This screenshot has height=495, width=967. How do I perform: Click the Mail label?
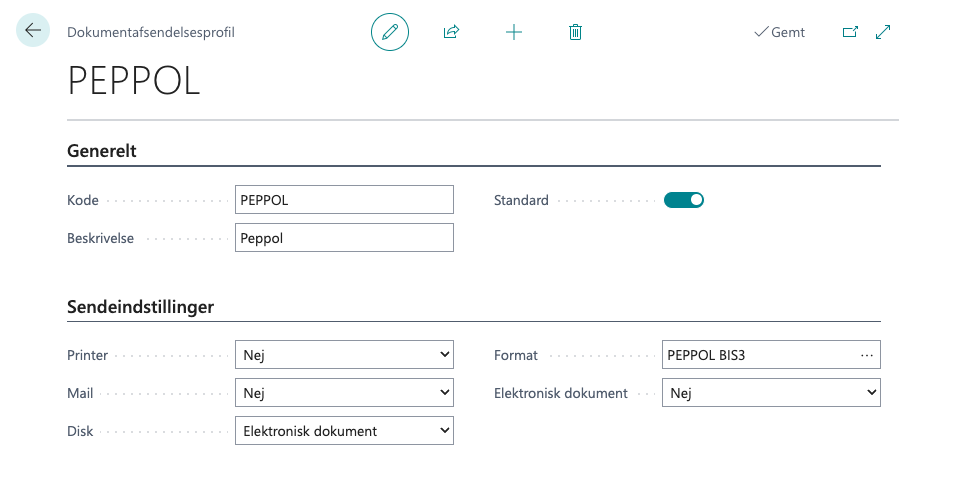[x=80, y=393]
